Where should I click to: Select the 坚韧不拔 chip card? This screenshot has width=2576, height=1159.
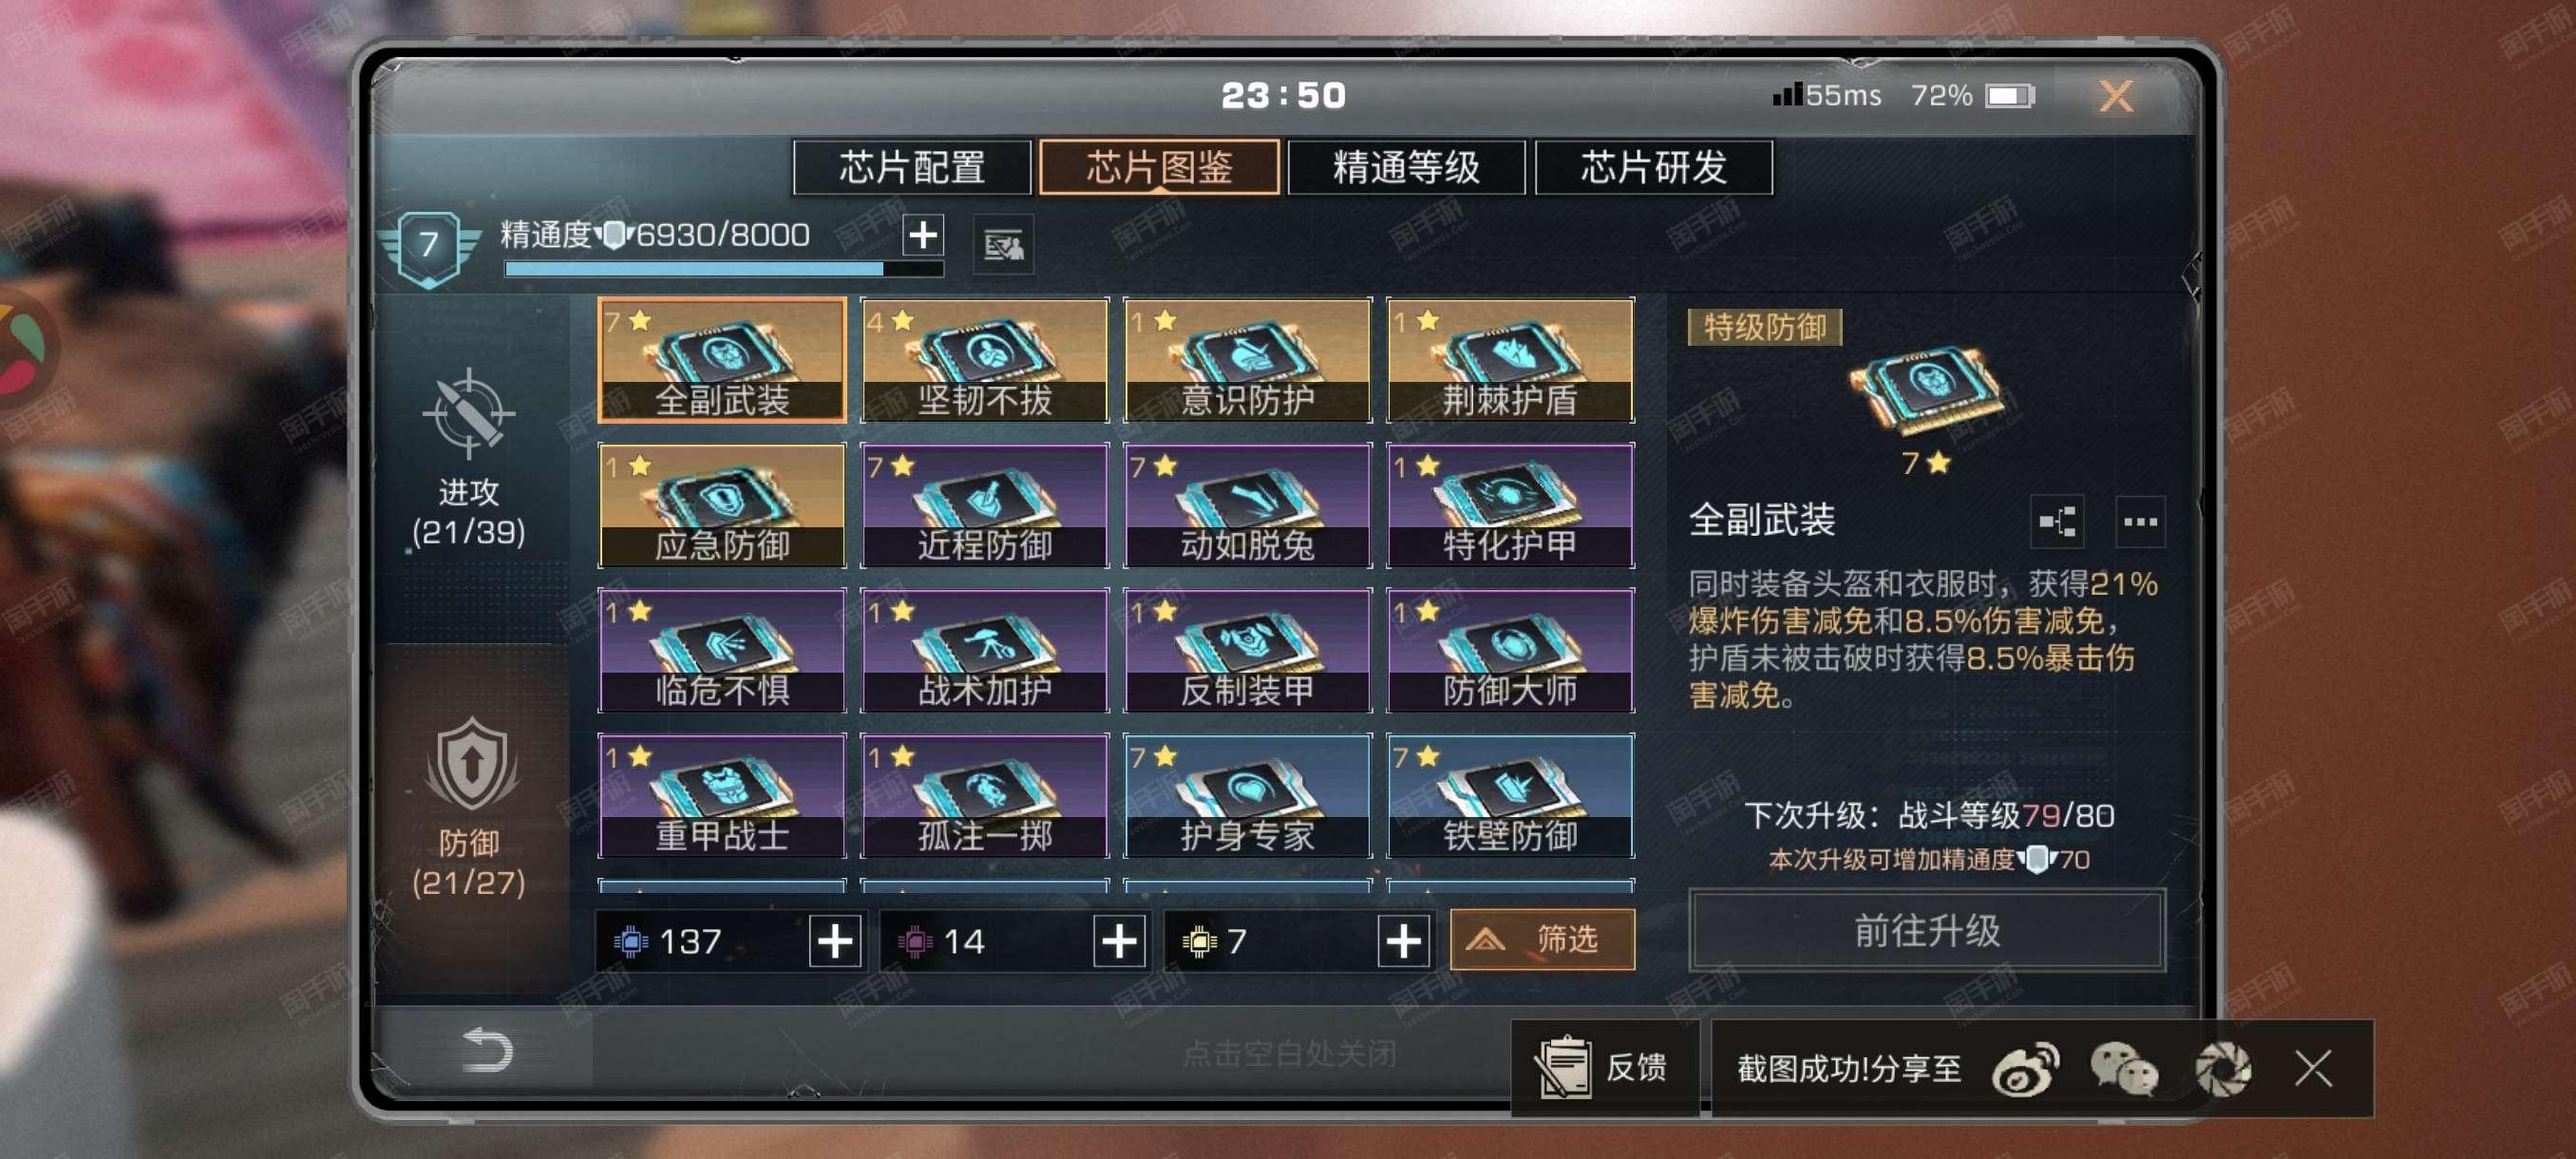pos(984,360)
